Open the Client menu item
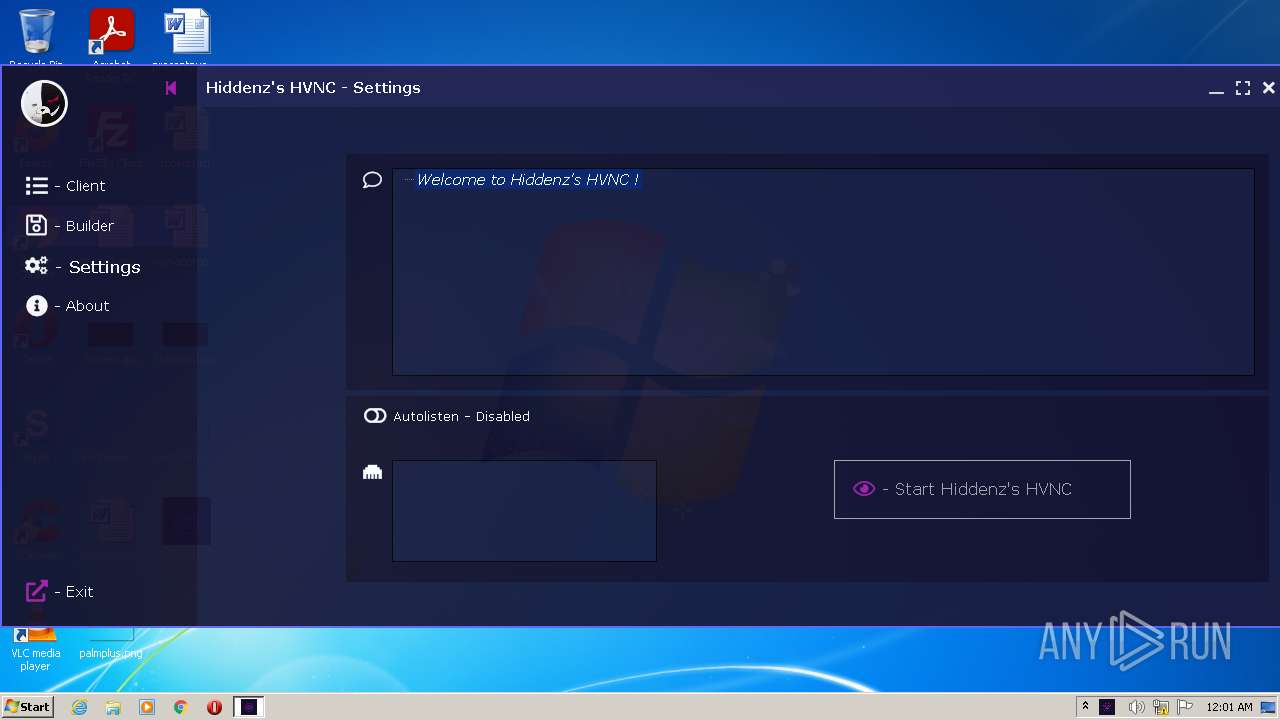The width and height of the screenshot is (1280, 720). pos(65,186)
